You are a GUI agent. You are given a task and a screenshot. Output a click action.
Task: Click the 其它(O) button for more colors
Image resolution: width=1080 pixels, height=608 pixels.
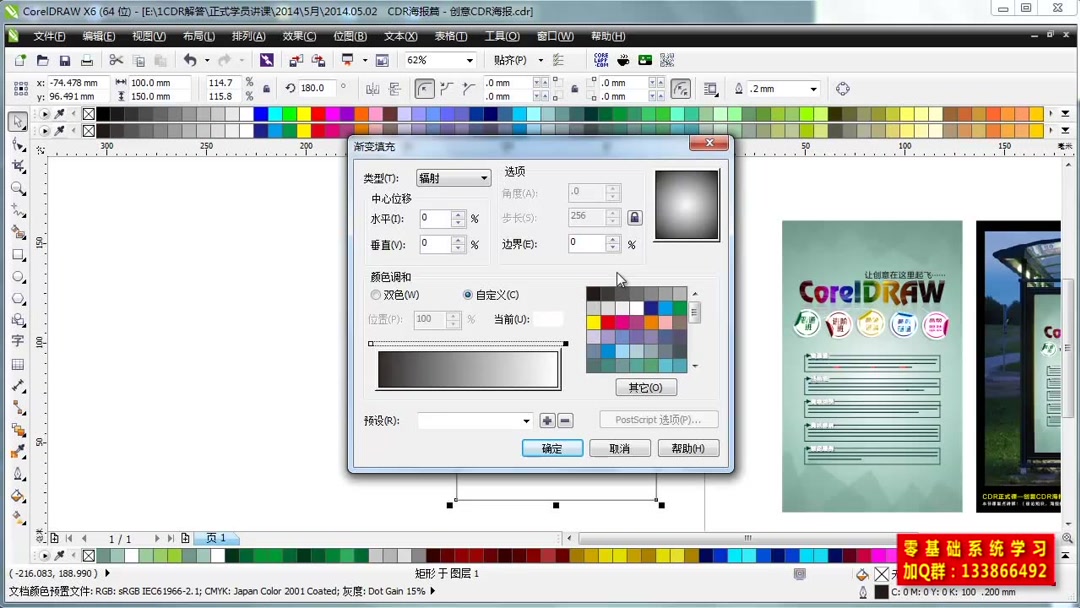click(x=646, y=387)
